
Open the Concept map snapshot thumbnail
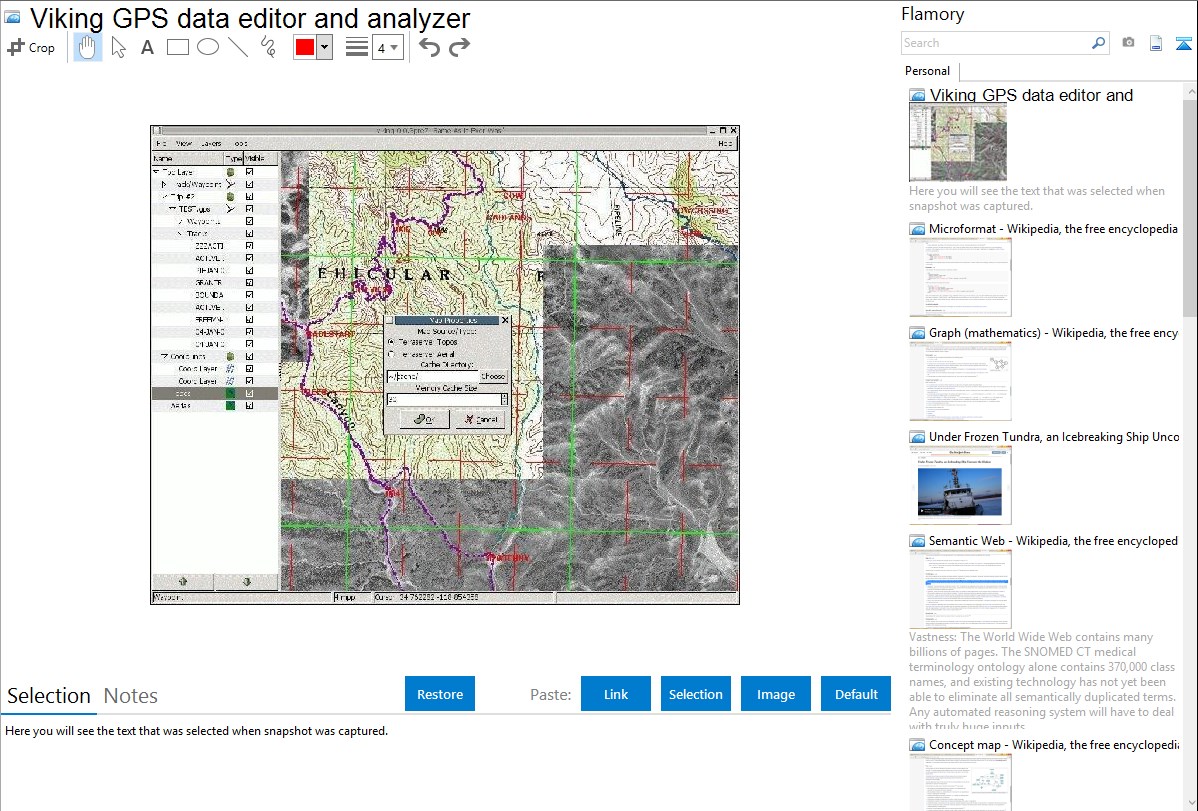click(x=960, y=782)
